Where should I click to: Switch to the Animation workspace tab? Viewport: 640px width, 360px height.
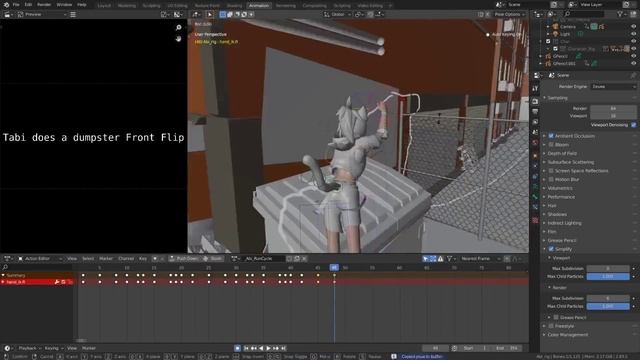coord(259,6)
